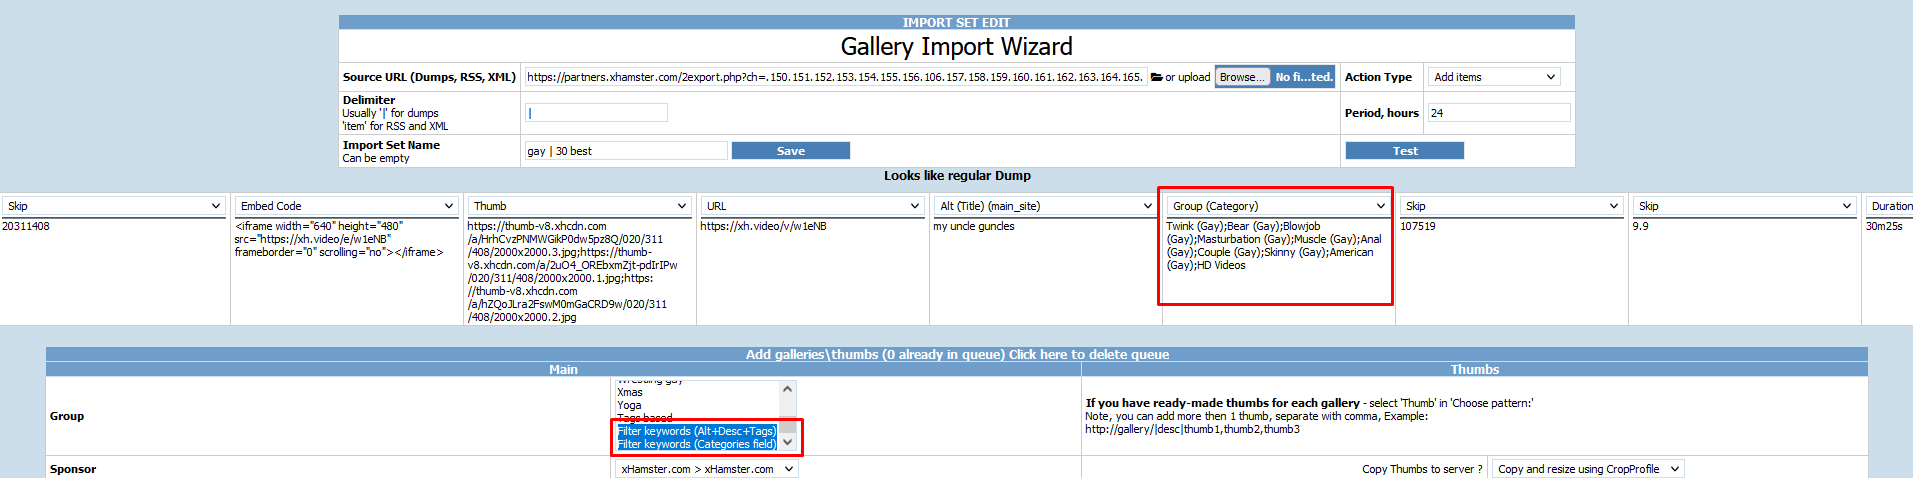Click the iframe embed code sample text
This screenshot has height=478, width=1913.
click(x=338, y=239)
